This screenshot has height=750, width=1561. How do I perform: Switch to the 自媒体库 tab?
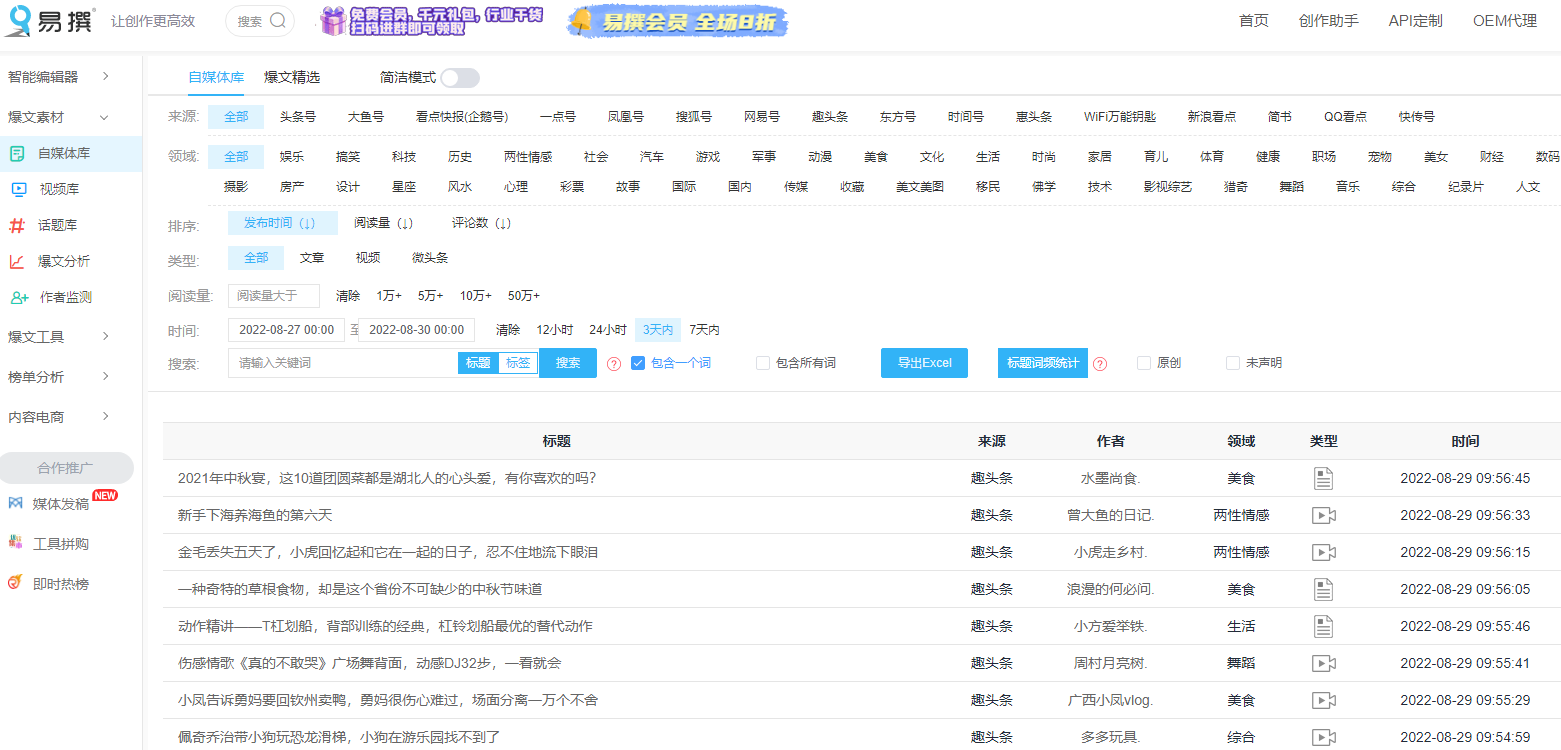coord(216,77)
